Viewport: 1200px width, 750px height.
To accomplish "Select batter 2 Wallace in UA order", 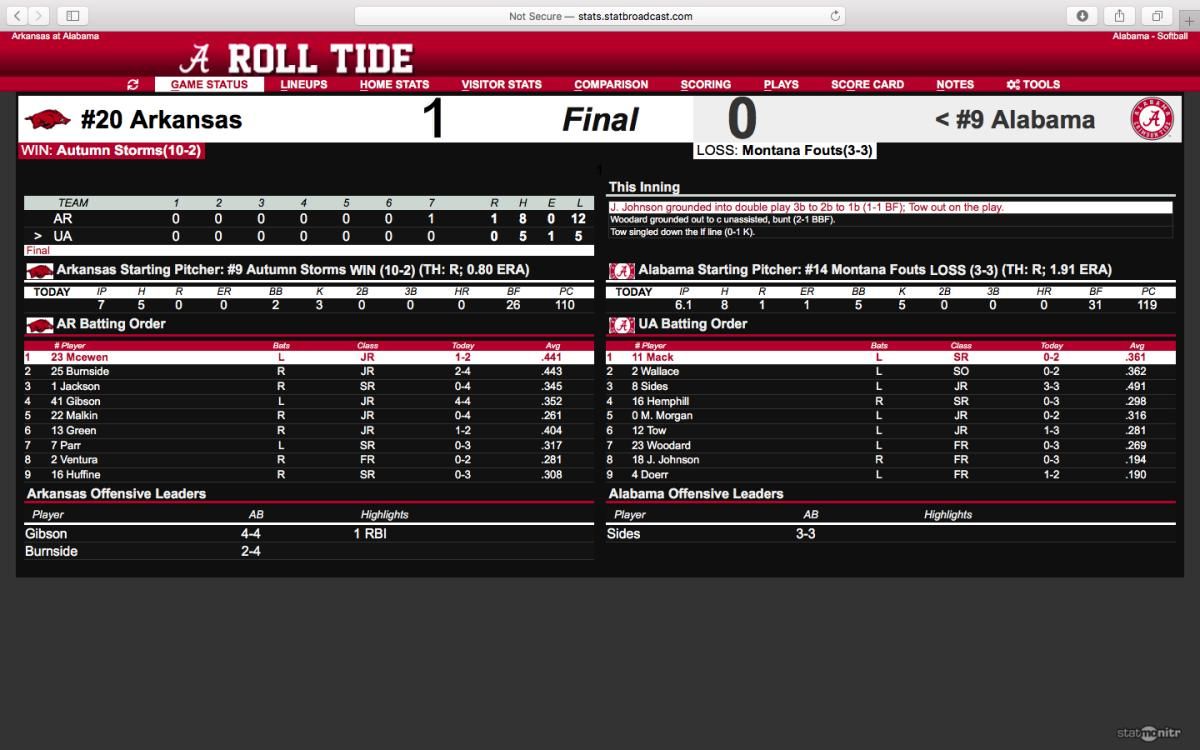I will coord(890,371).
